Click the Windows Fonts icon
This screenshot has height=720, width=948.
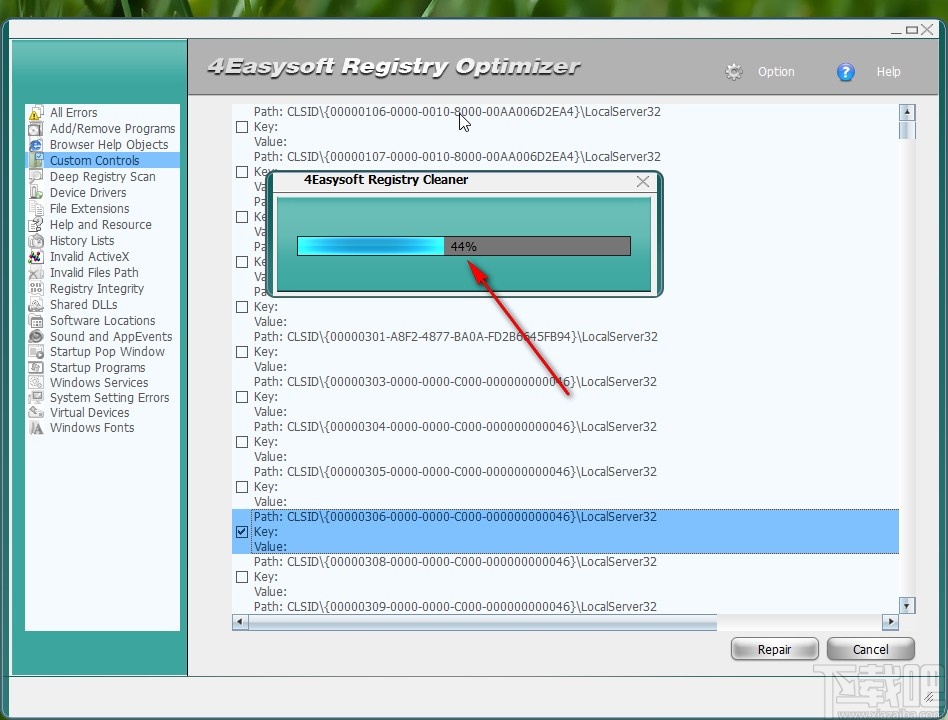(x=36, y=428)
